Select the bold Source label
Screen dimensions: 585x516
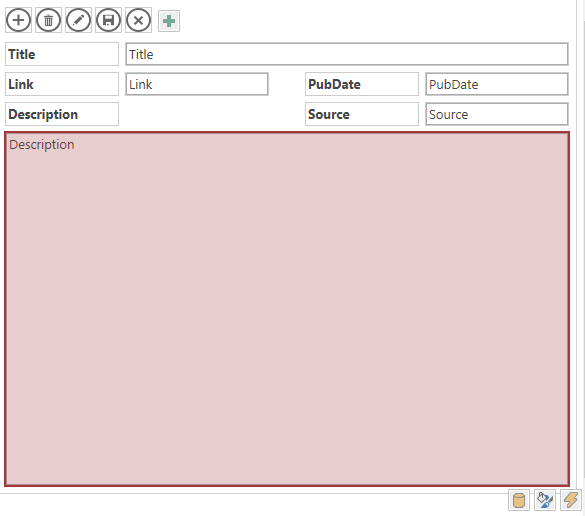[x=362, y=114]
